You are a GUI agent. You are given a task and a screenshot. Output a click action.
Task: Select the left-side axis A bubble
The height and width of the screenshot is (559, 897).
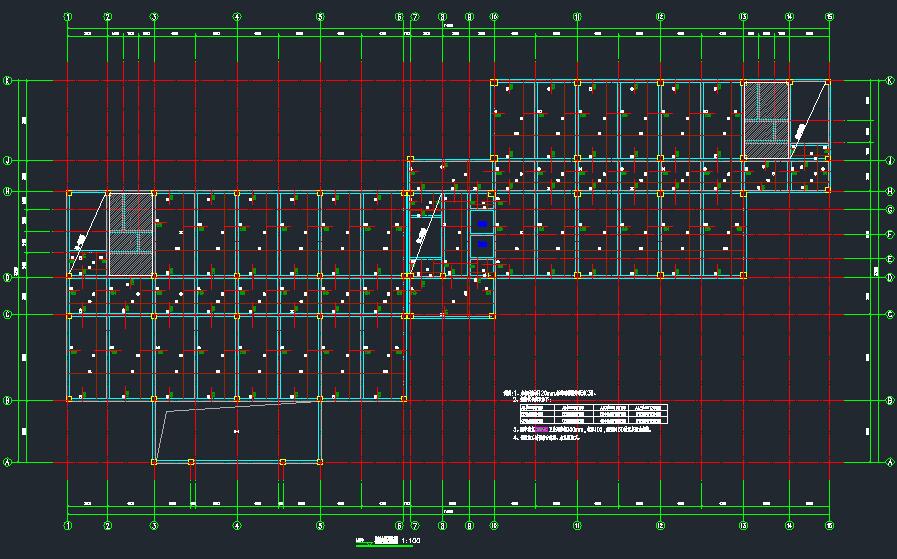point(8,462)
